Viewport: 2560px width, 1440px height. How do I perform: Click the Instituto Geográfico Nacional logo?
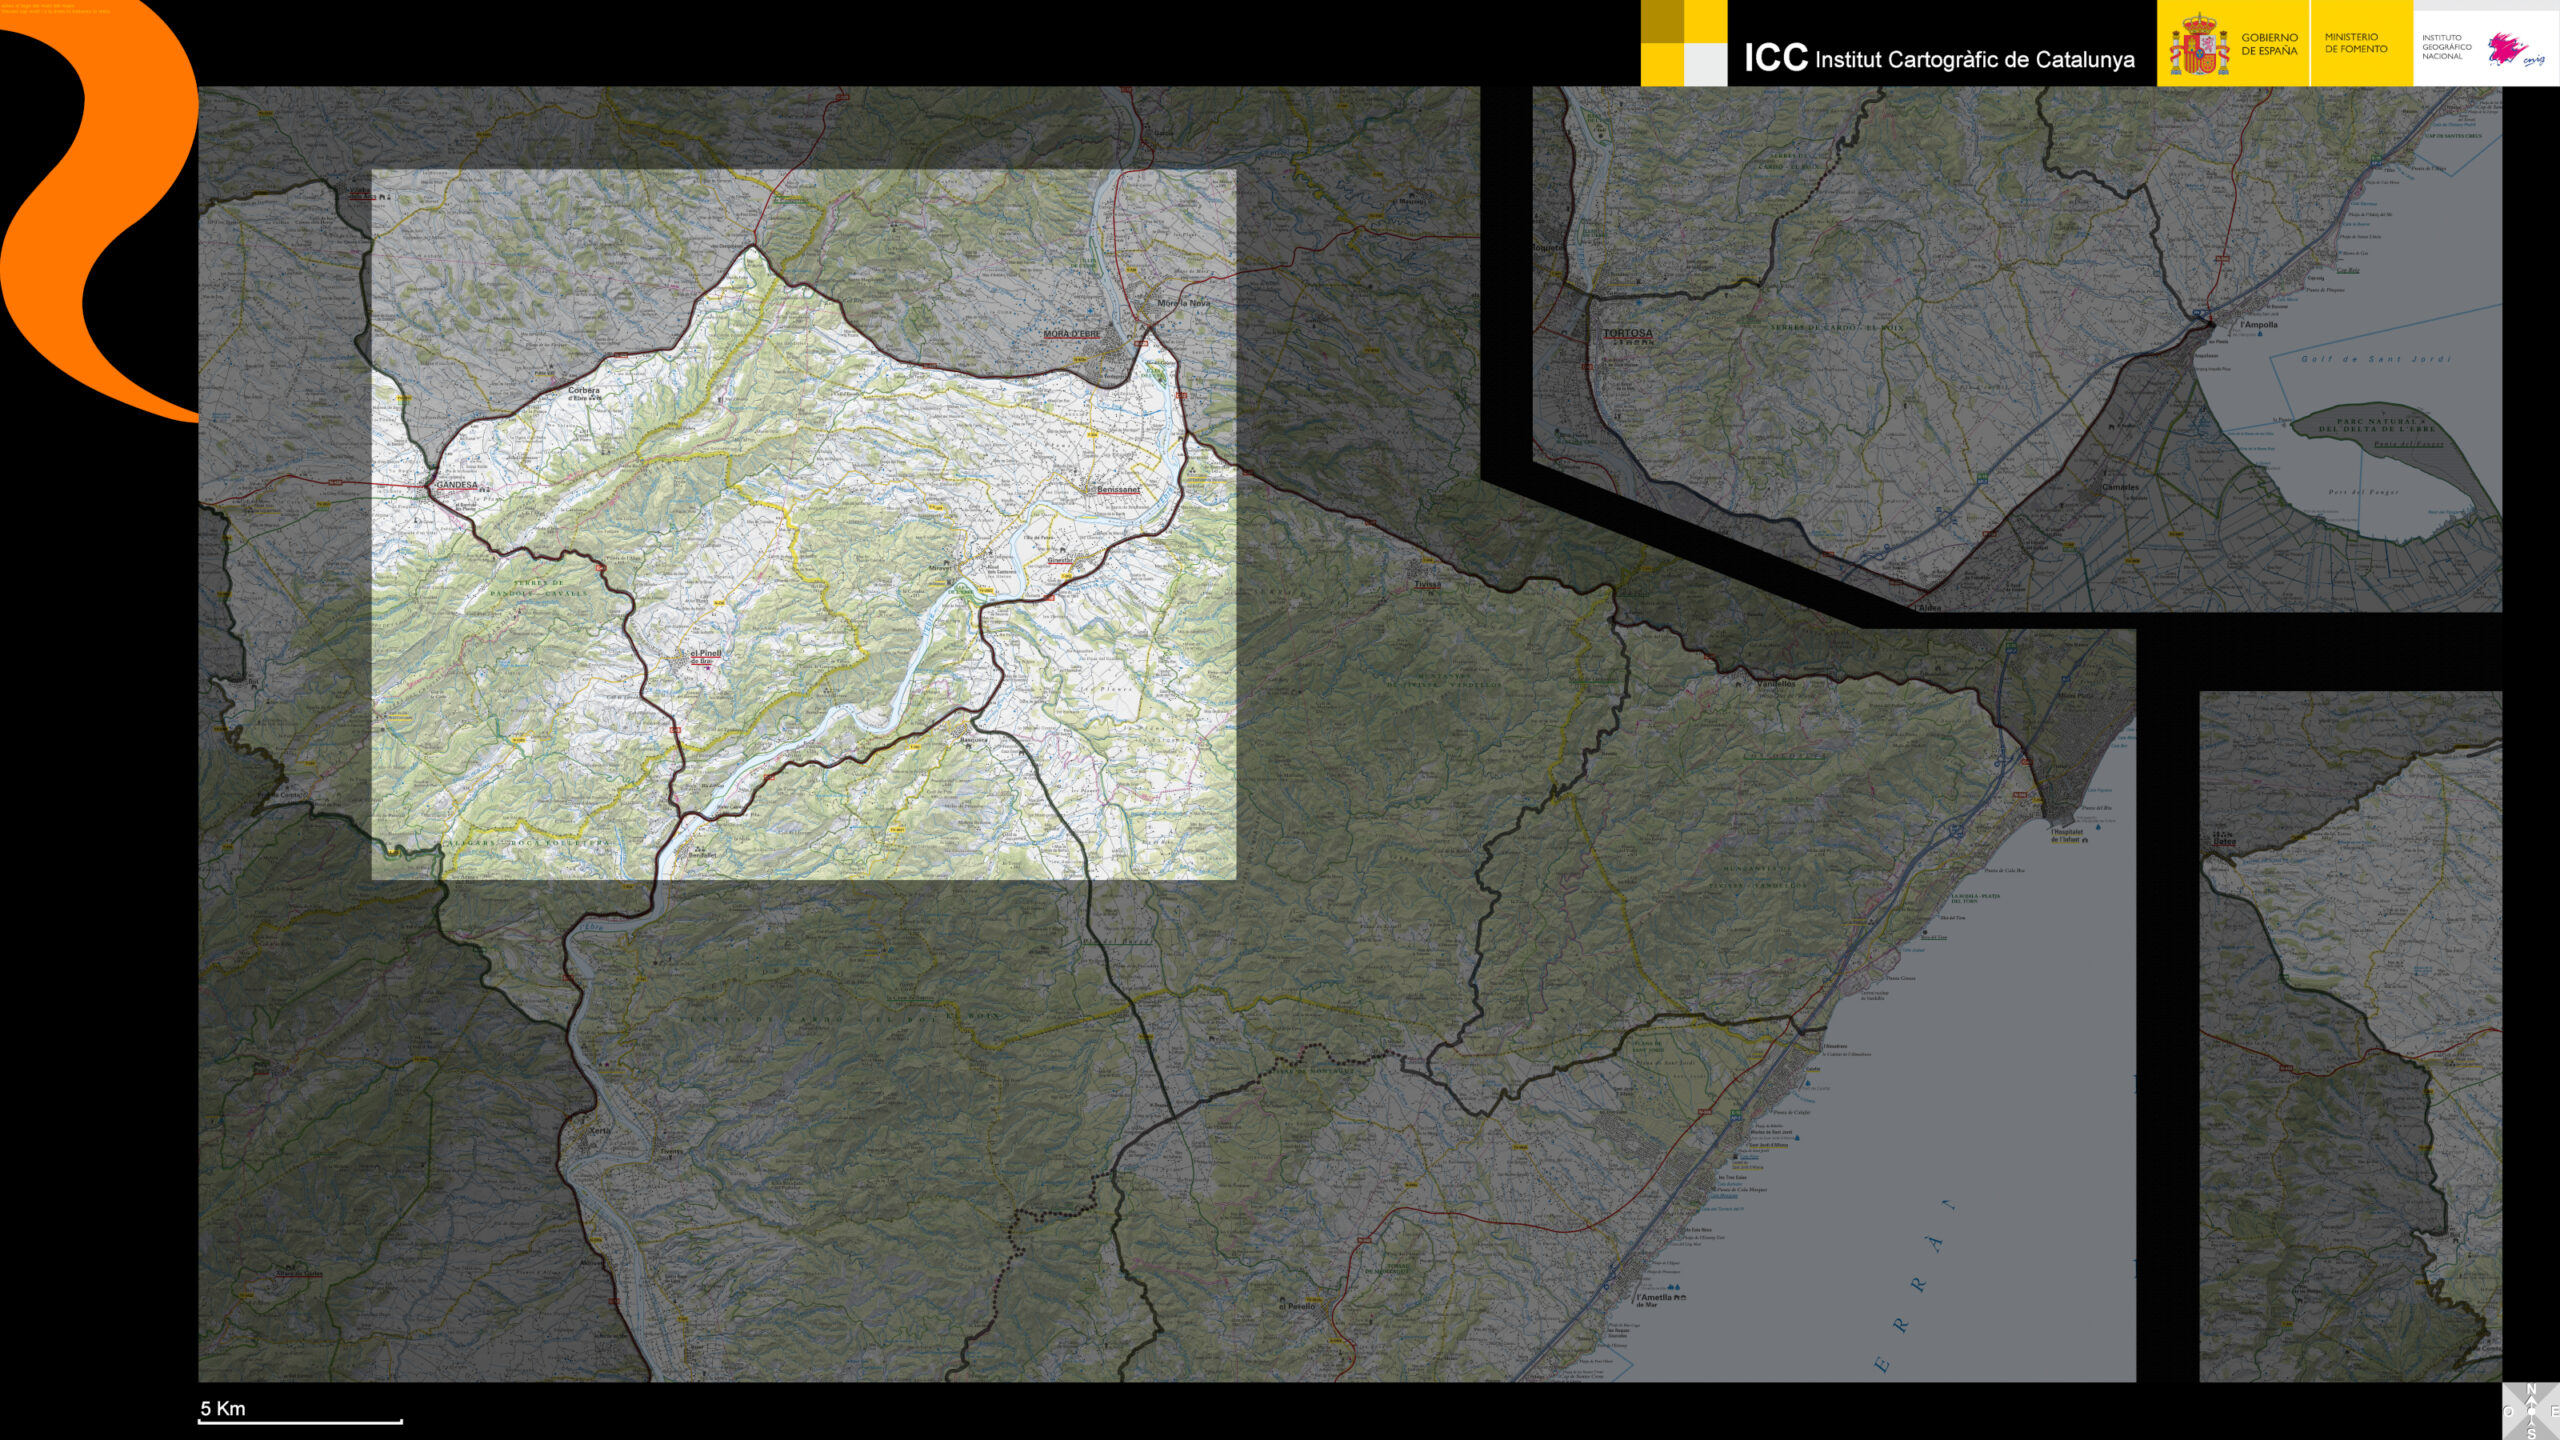click(x=2446, y=47)
